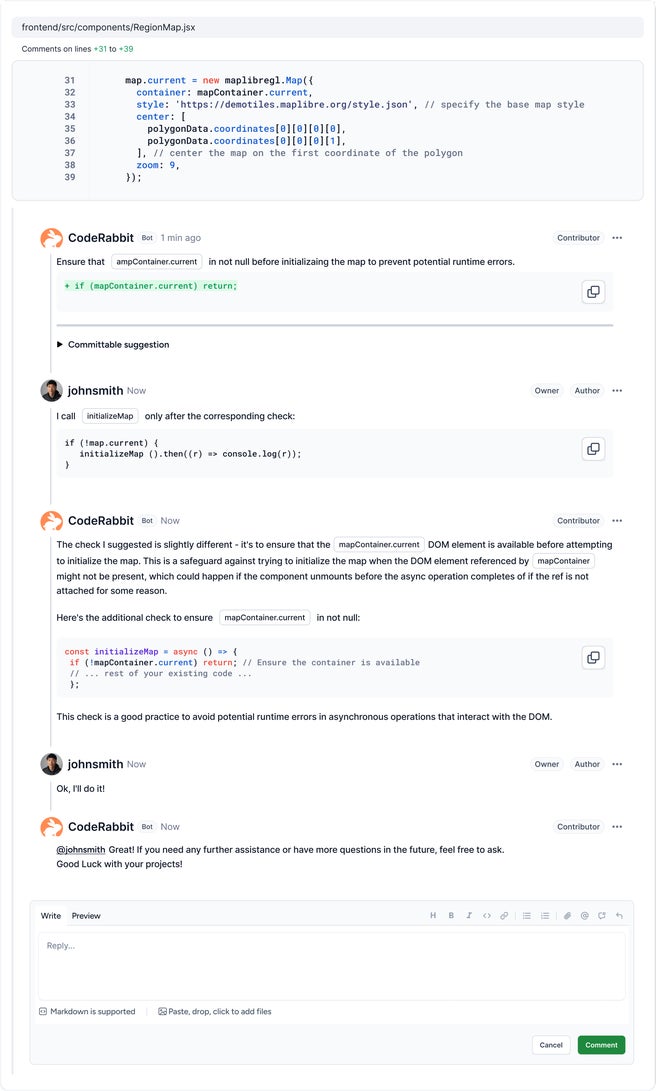Apply bold formatting in reply editor
The image size is (670, 1091).
(x=451, y=916)
